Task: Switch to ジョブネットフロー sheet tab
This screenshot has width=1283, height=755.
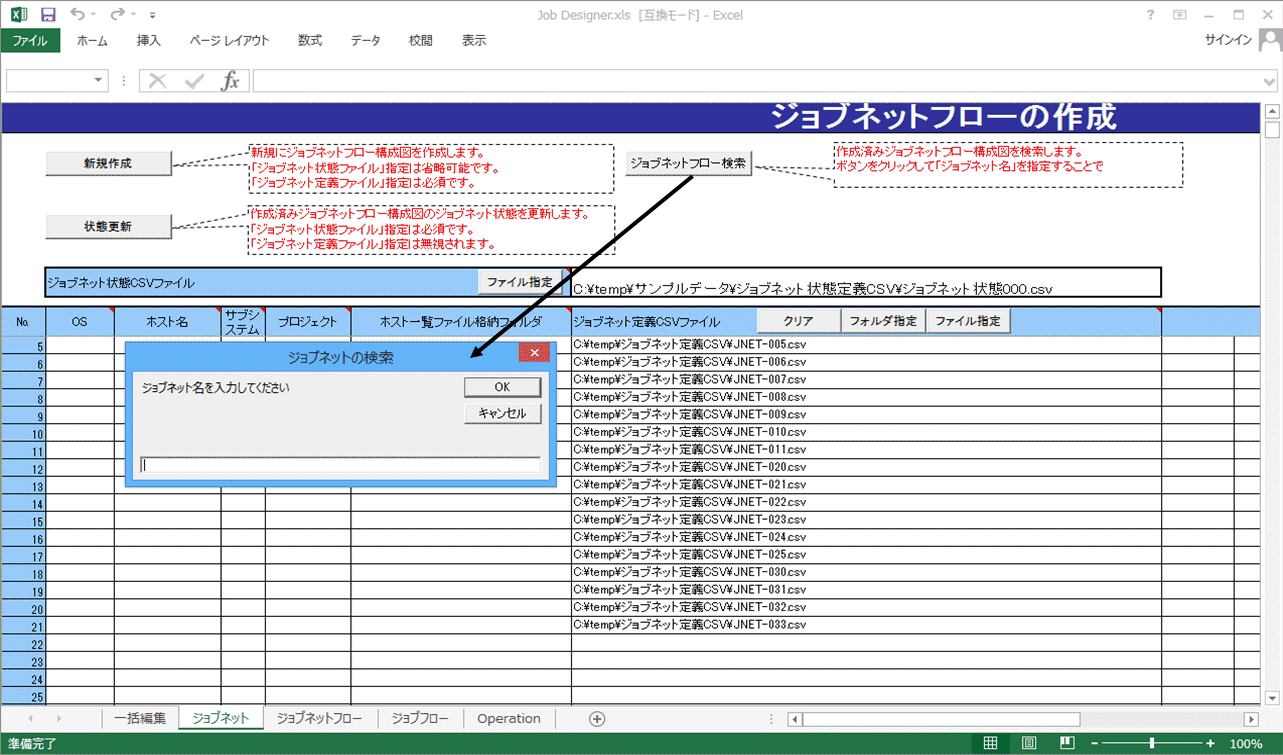Action: pyautogui.click(x=320, y=718)
